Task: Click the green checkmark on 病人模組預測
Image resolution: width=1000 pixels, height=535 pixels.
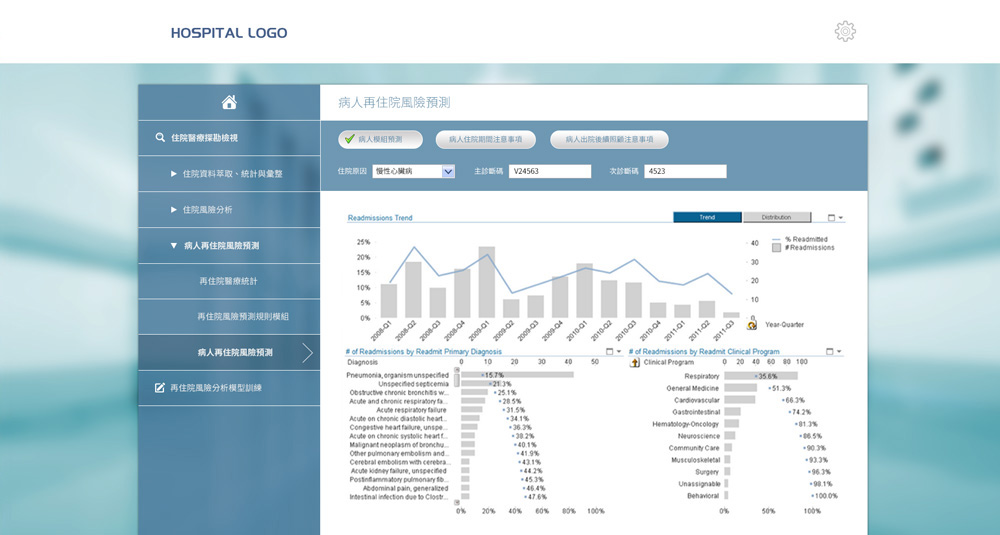Action: coord(349,138)
